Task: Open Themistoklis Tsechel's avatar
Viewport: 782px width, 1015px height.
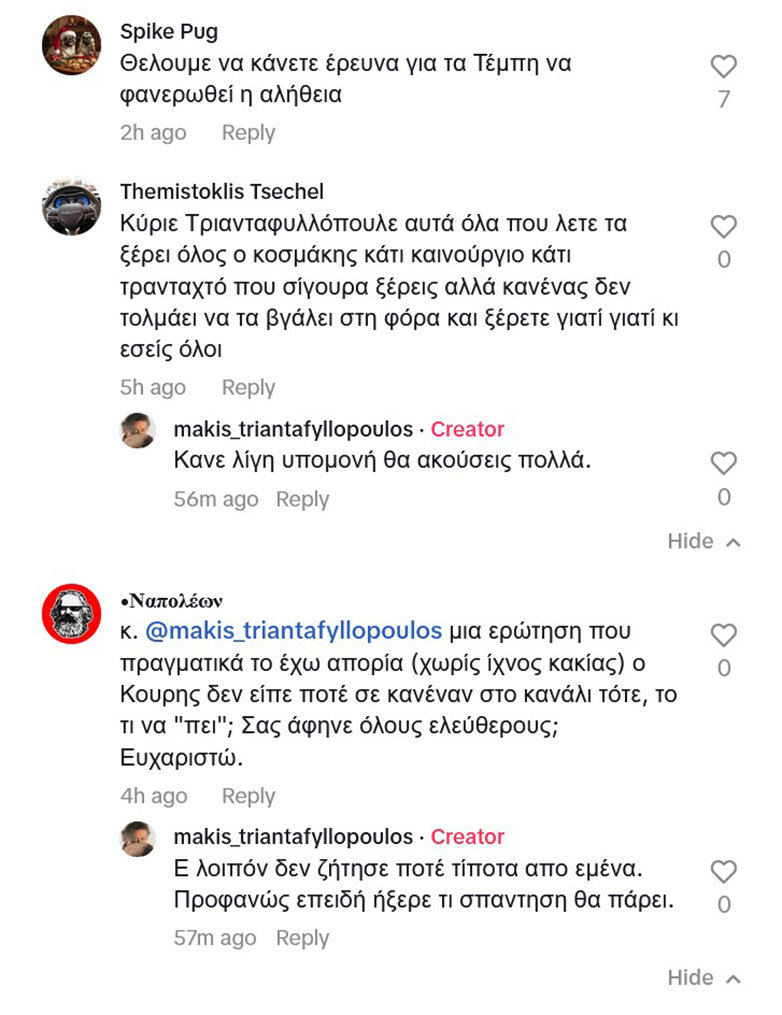Action: [72, 206]
